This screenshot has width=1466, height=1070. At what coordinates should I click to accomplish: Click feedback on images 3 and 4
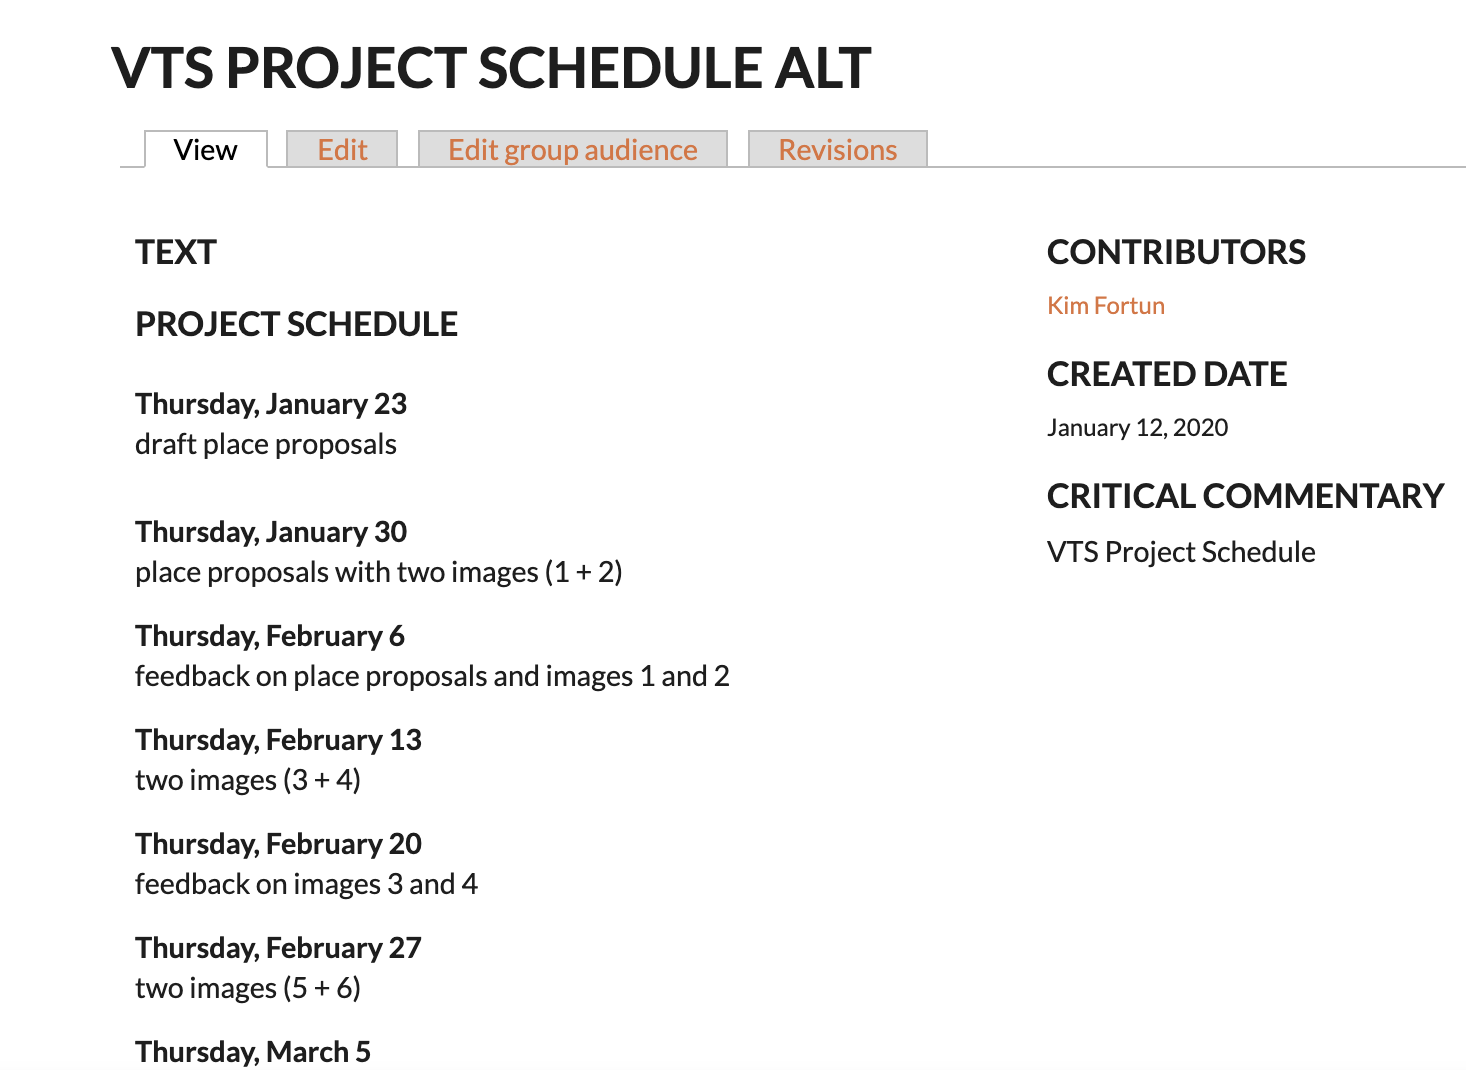[306, 884]
